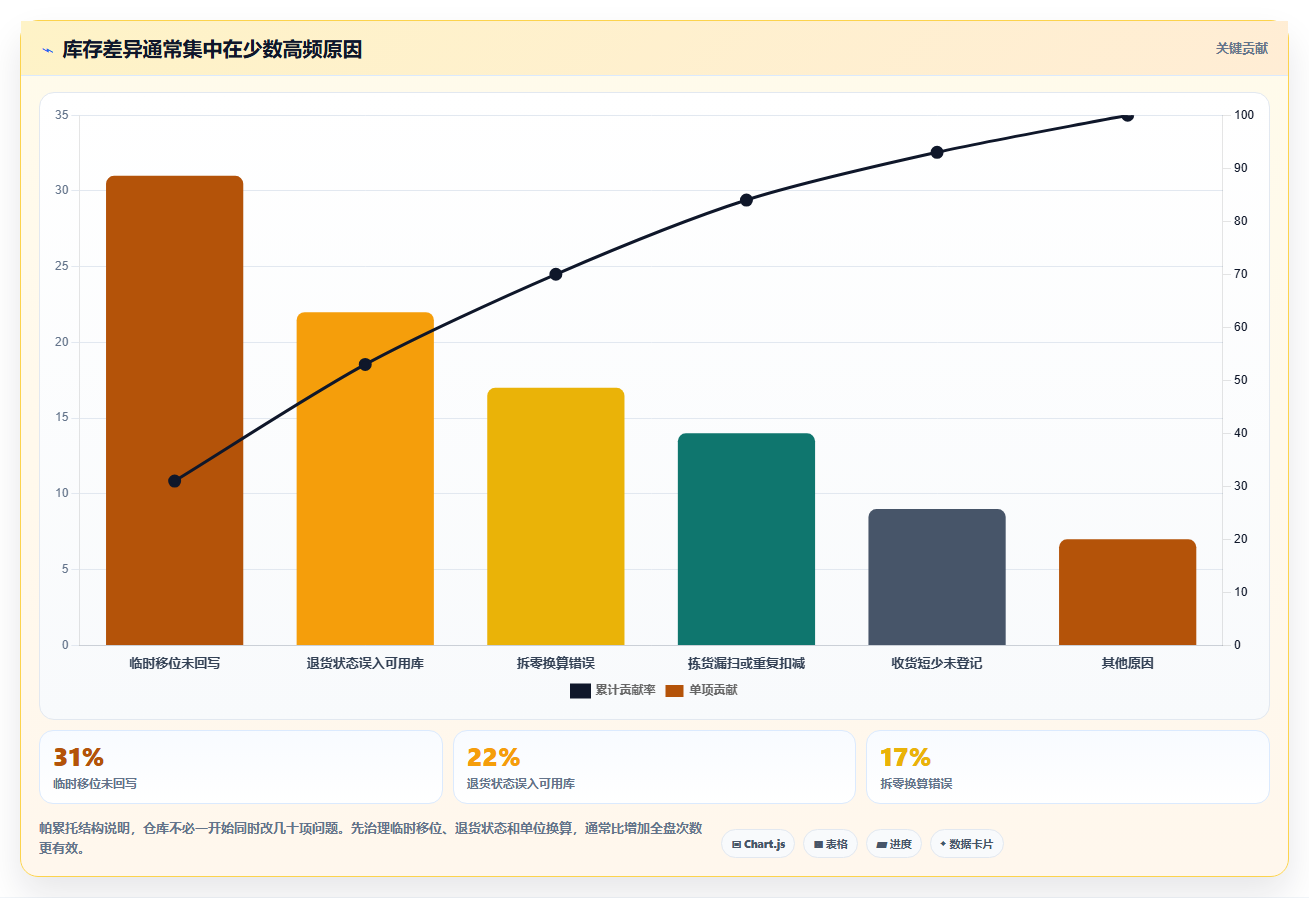1309x898 pixels.
Task: Select the 拆零换算错误 bar
Action: [556, 516]
